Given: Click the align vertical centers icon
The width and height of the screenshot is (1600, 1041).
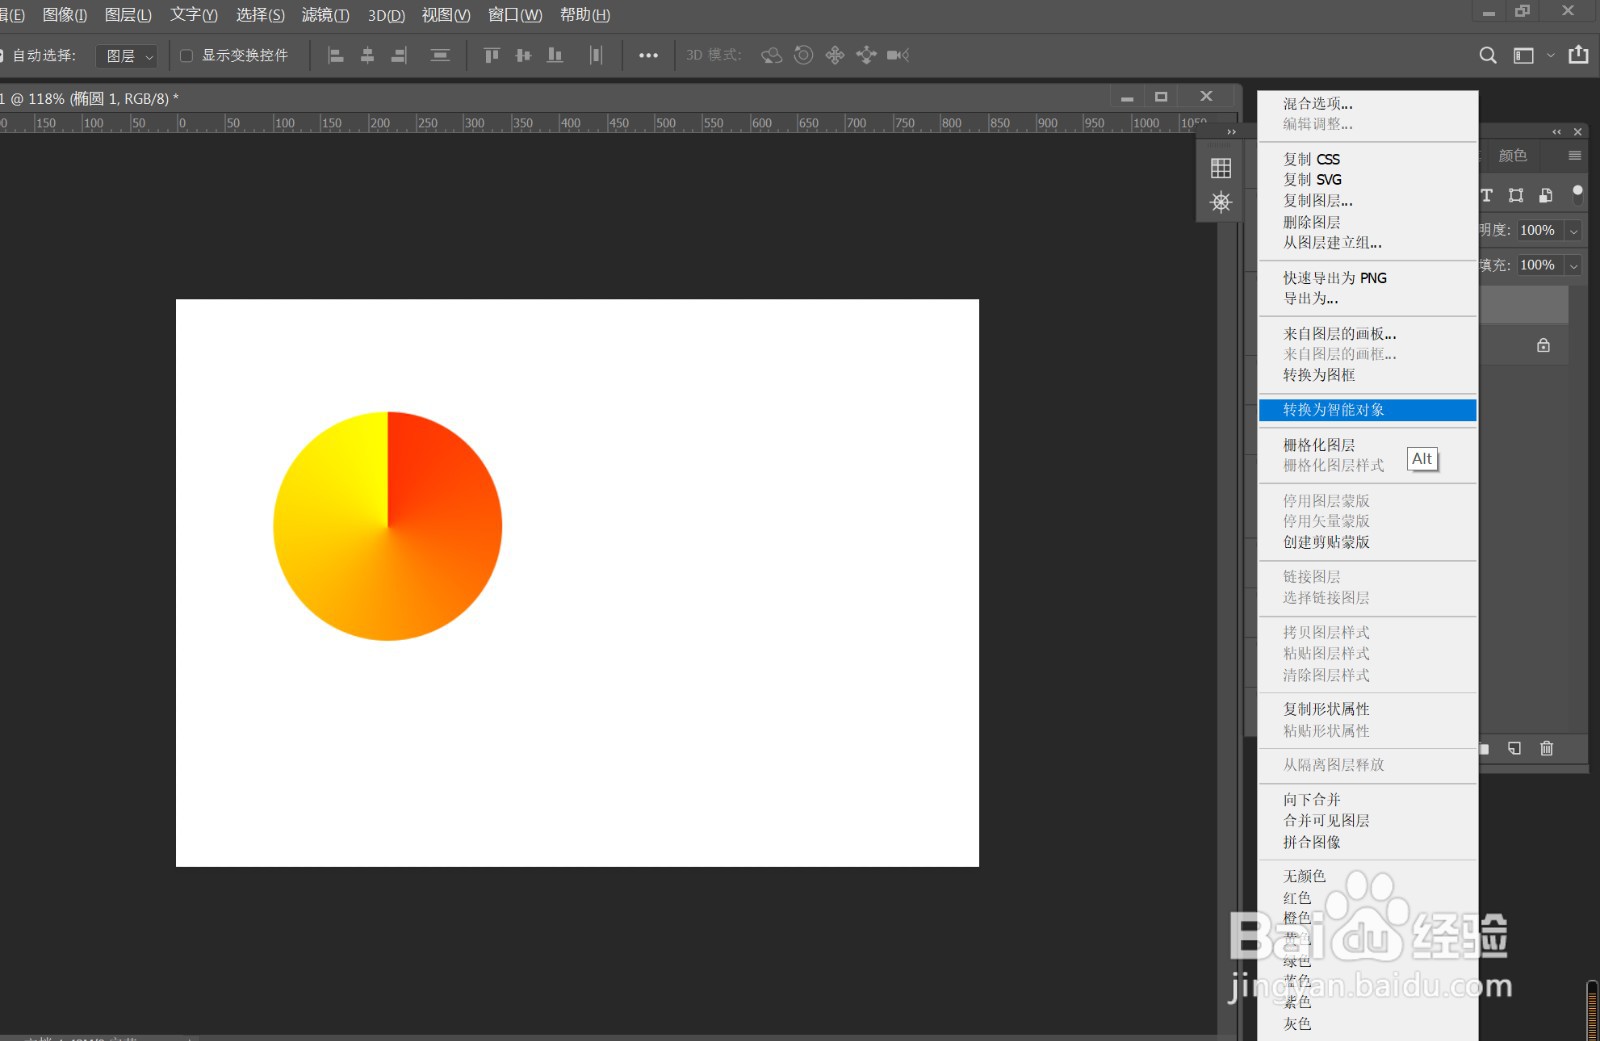Looking at the screenshot, I should (523, 55).
